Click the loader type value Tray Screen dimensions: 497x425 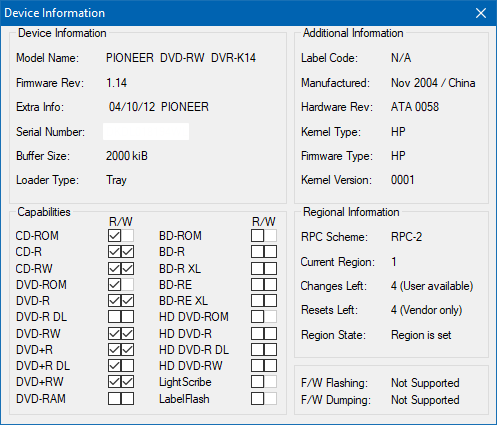pyautogui.click(x=116, y=180)
